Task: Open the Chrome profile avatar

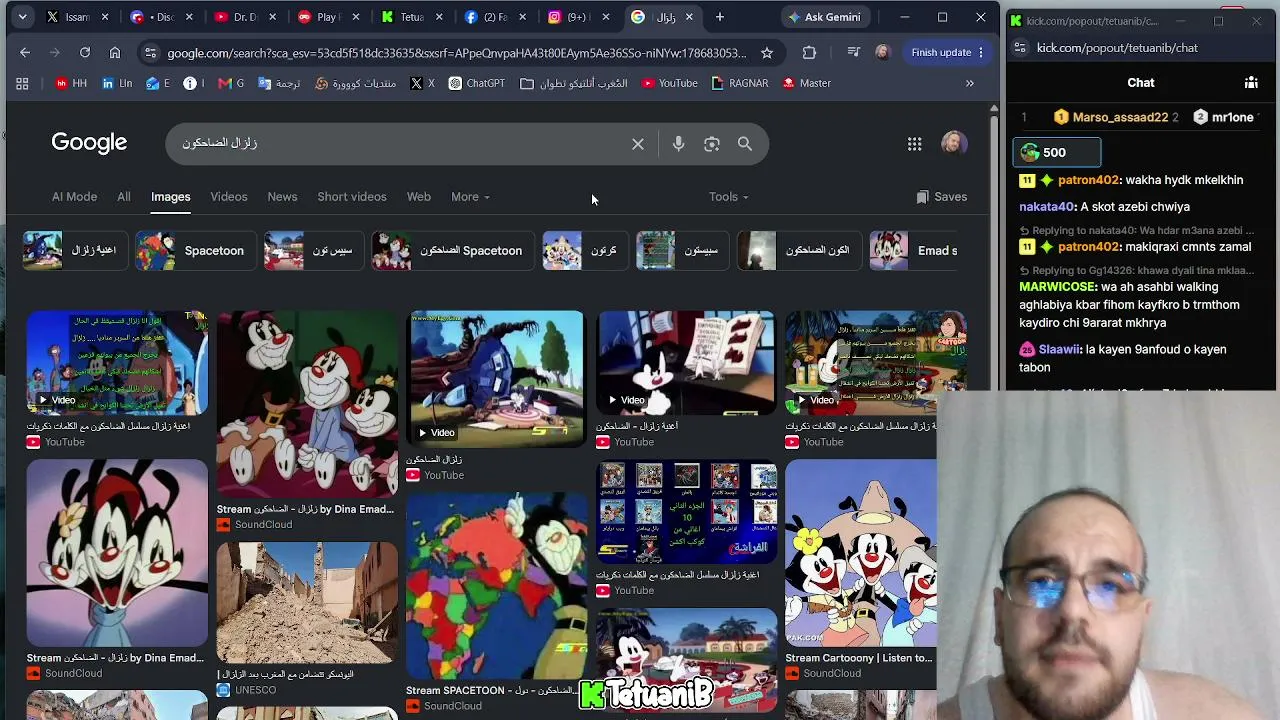Action: point(882,52)
